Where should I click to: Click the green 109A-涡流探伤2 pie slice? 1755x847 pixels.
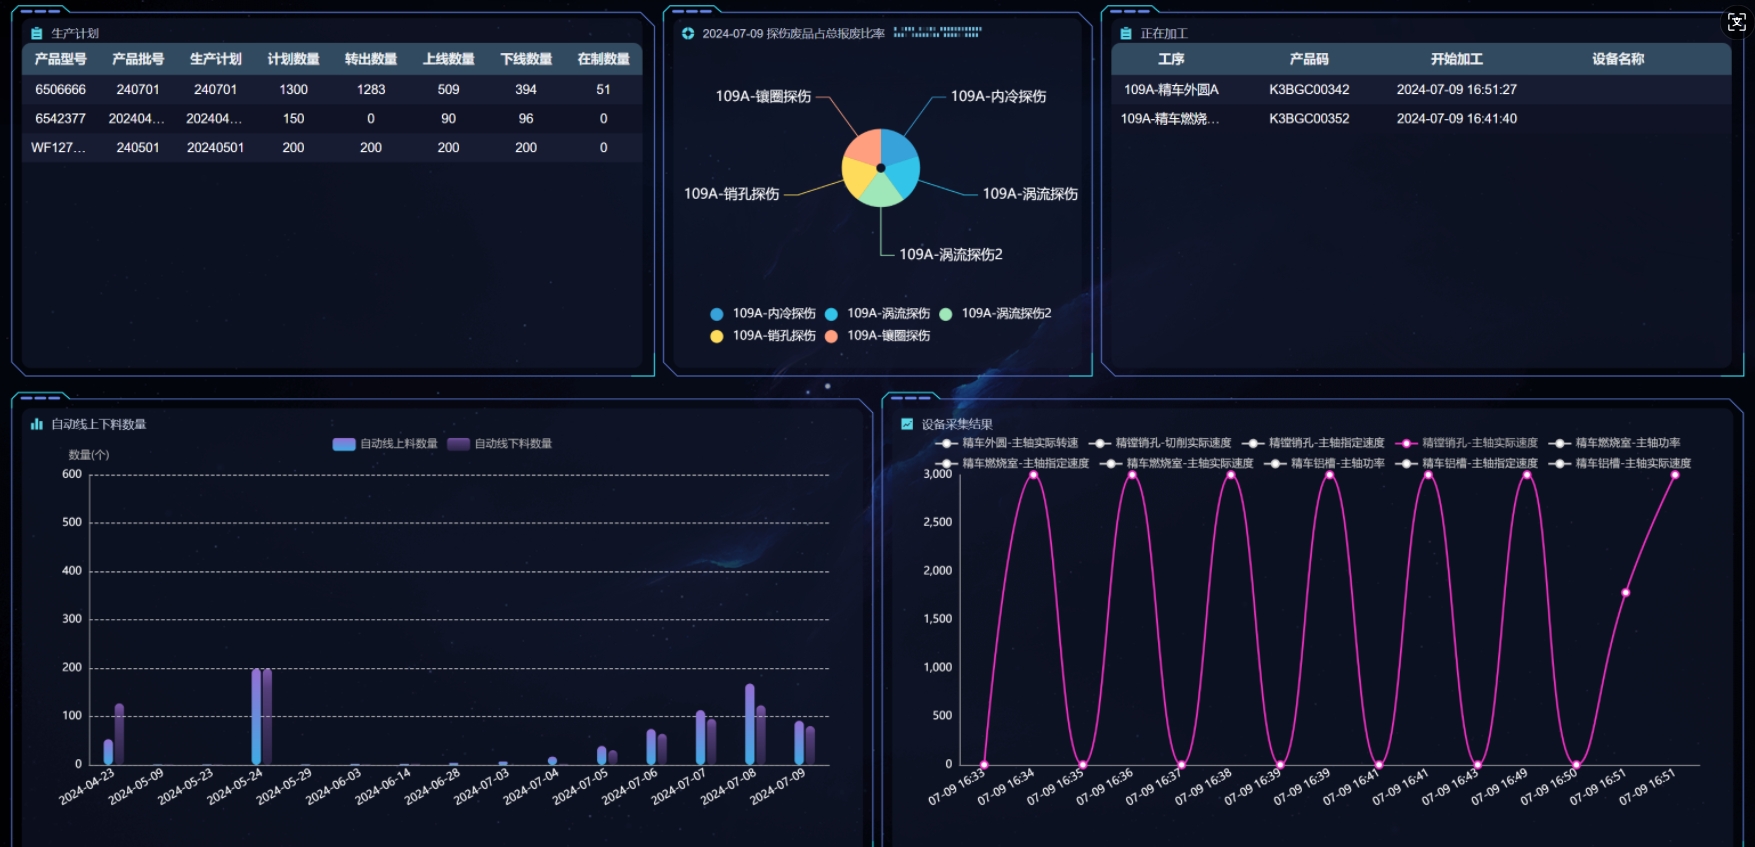tap(880, 190)
